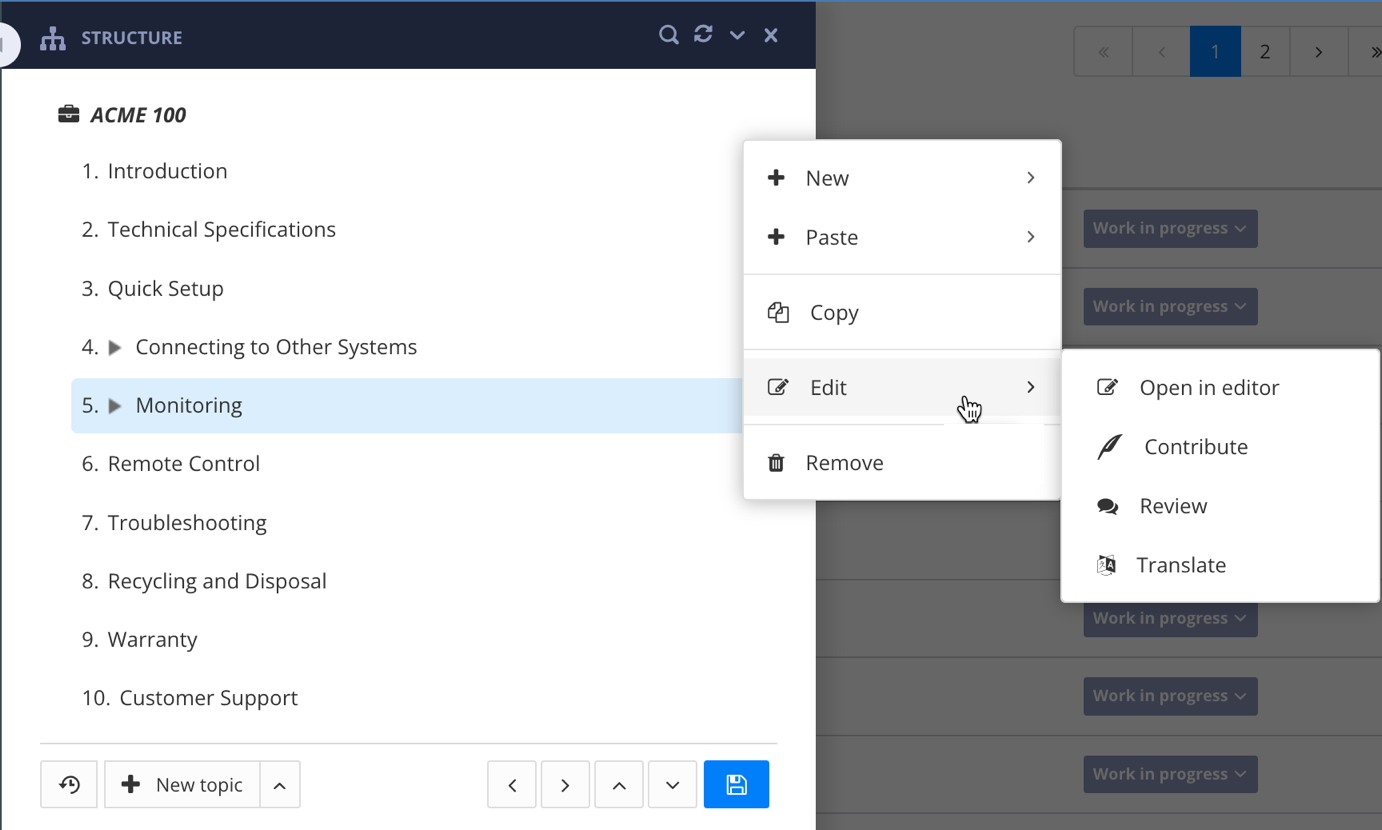Save the structure with the disk icon

(x=736, y=784)
